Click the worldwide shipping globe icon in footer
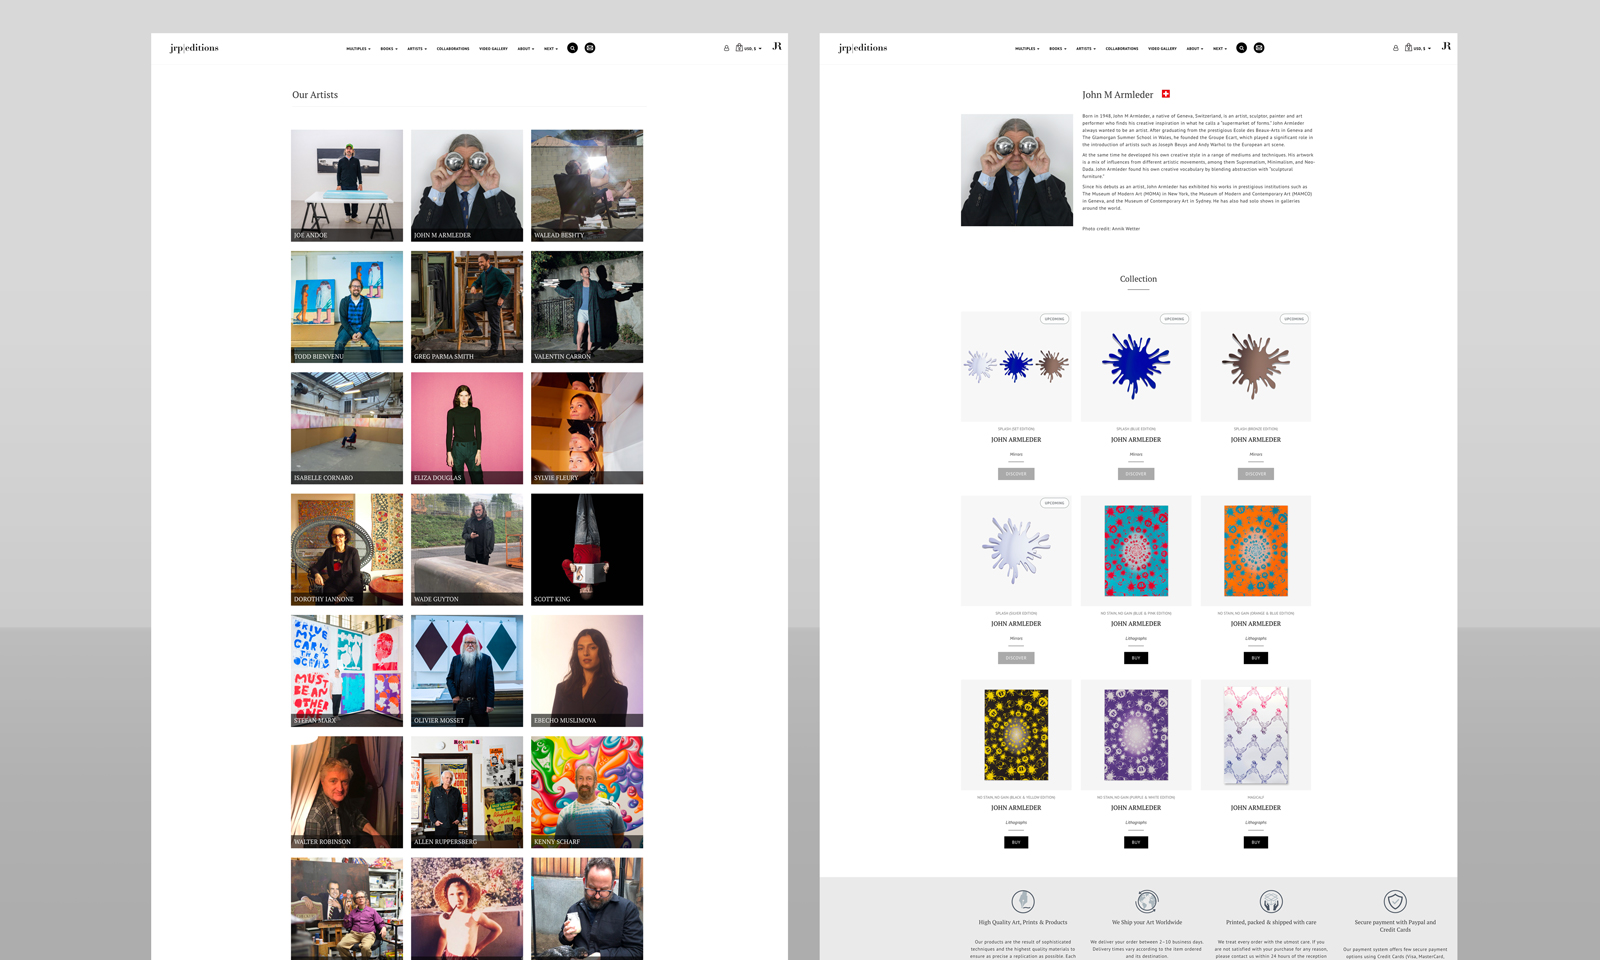Viewport: 1600px width, 960px height. 1147,901
